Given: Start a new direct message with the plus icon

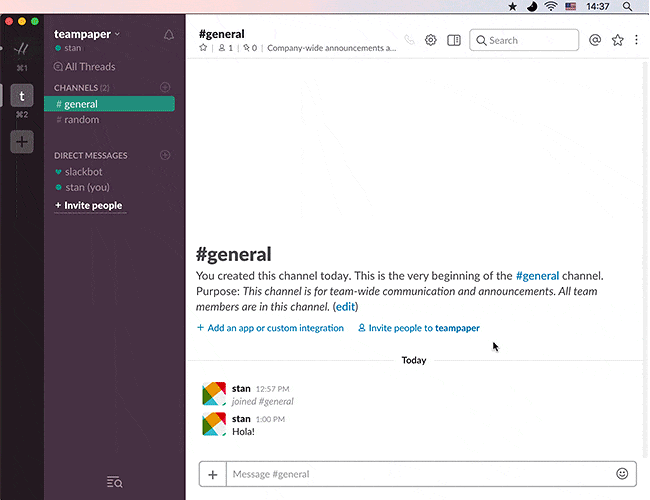Looking at the screenshot, I should coord(165,155).
